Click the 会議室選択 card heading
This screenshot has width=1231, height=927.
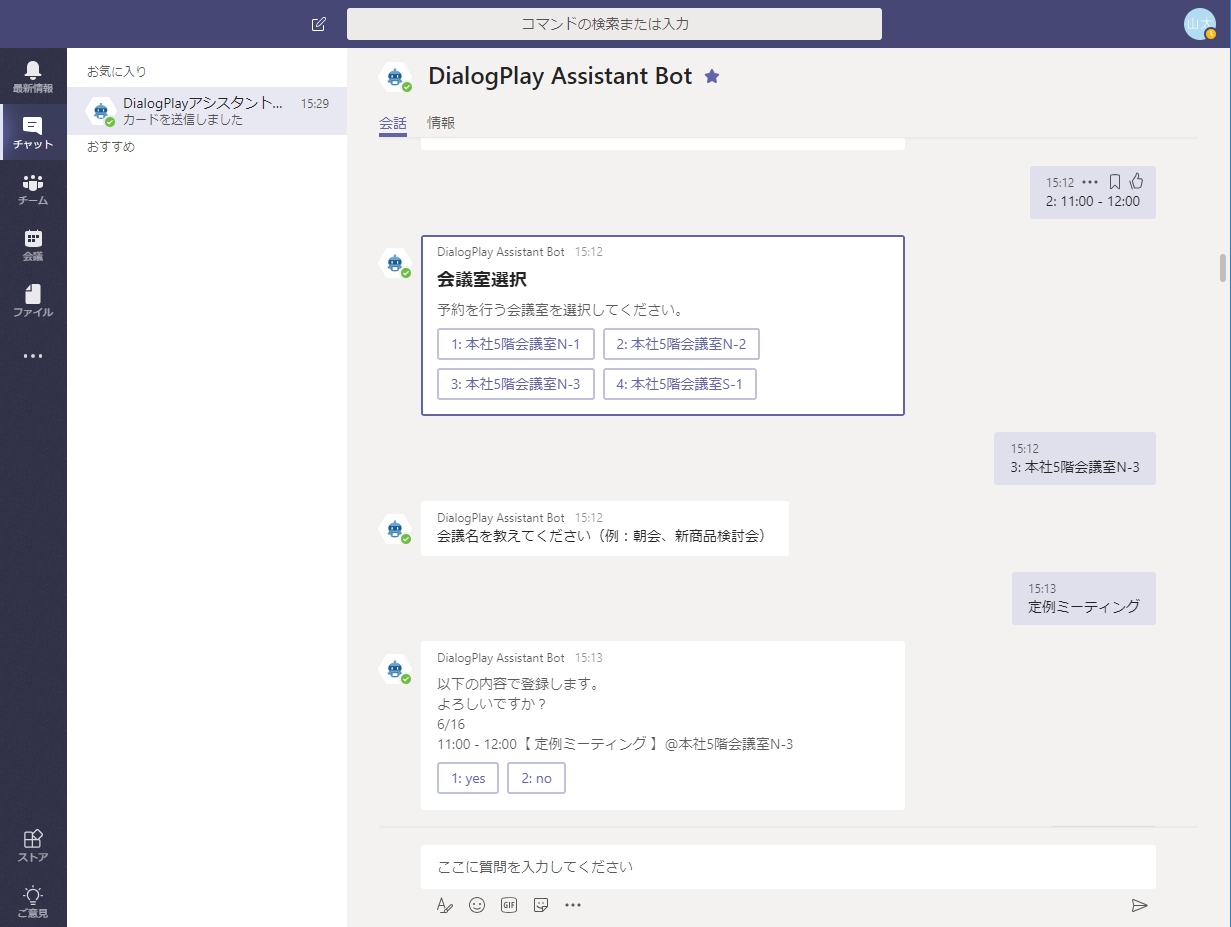pyautogui.click(x=482, y=279)
